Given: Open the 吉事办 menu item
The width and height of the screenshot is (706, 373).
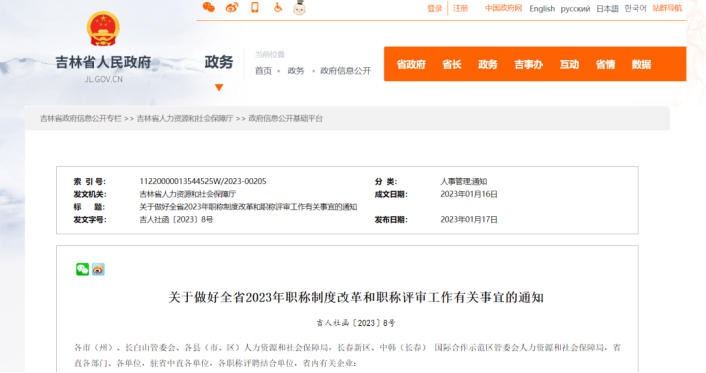Looking at the screenshot, I should tap(529, 64).
